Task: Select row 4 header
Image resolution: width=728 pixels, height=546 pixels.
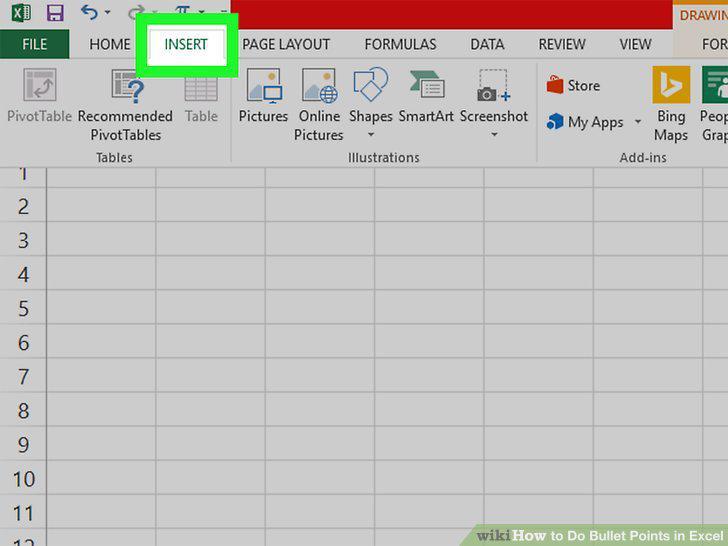Action: pos(23,274)
